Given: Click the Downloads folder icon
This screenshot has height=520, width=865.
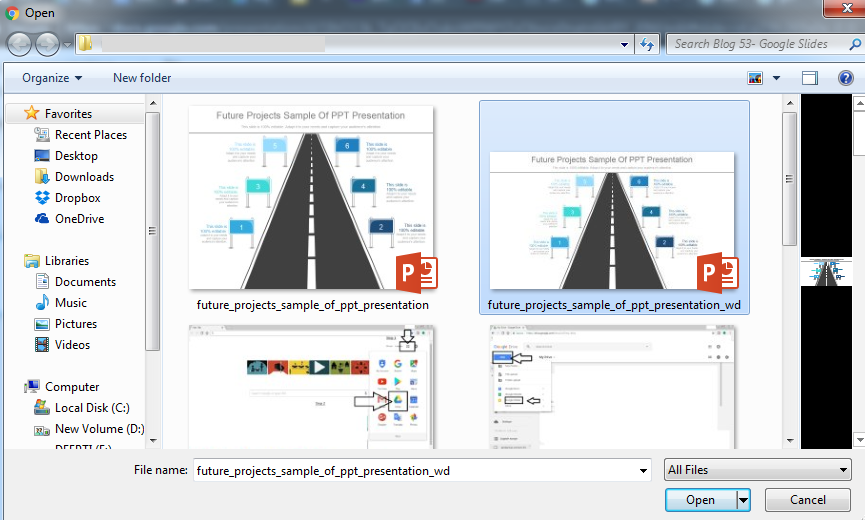Looking at the screenshot, I should click(x=42, y=176).
